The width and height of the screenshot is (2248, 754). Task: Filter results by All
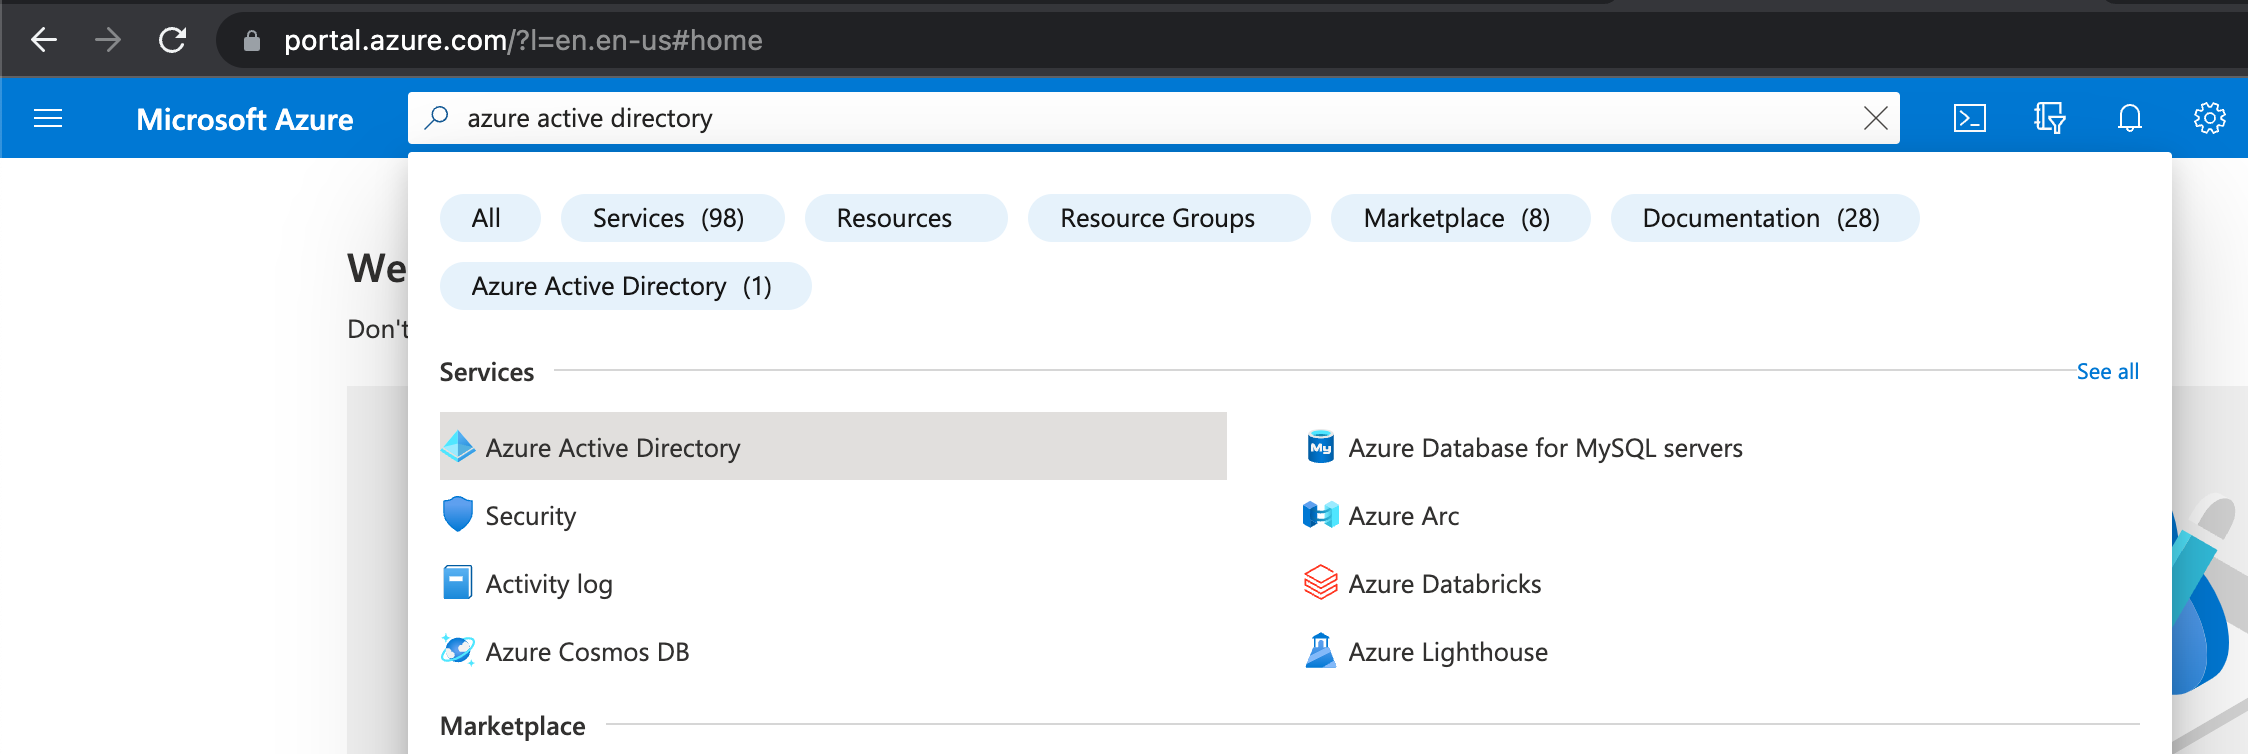(487, 218)
